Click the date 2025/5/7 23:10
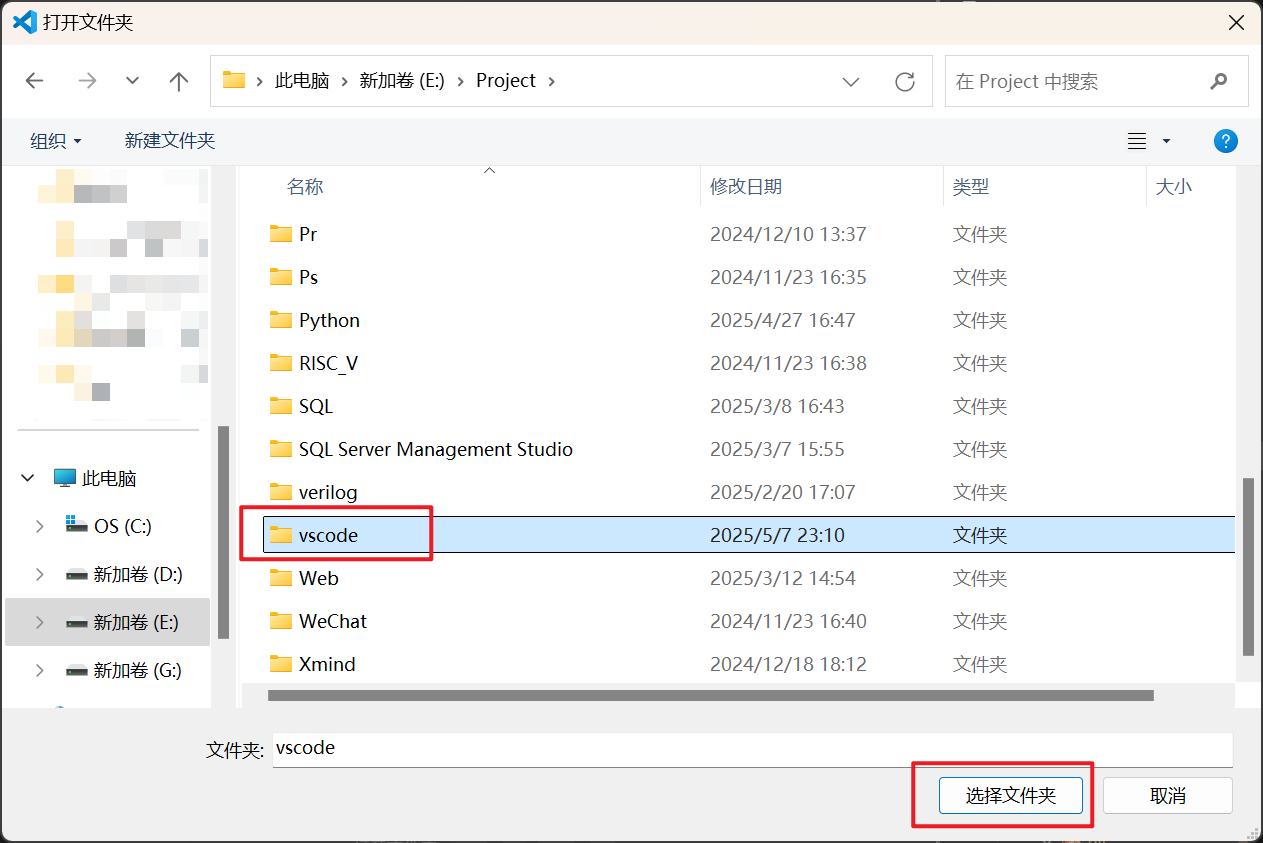The height and width of the screenshot is (843, 1263). [x=777, y=535]
